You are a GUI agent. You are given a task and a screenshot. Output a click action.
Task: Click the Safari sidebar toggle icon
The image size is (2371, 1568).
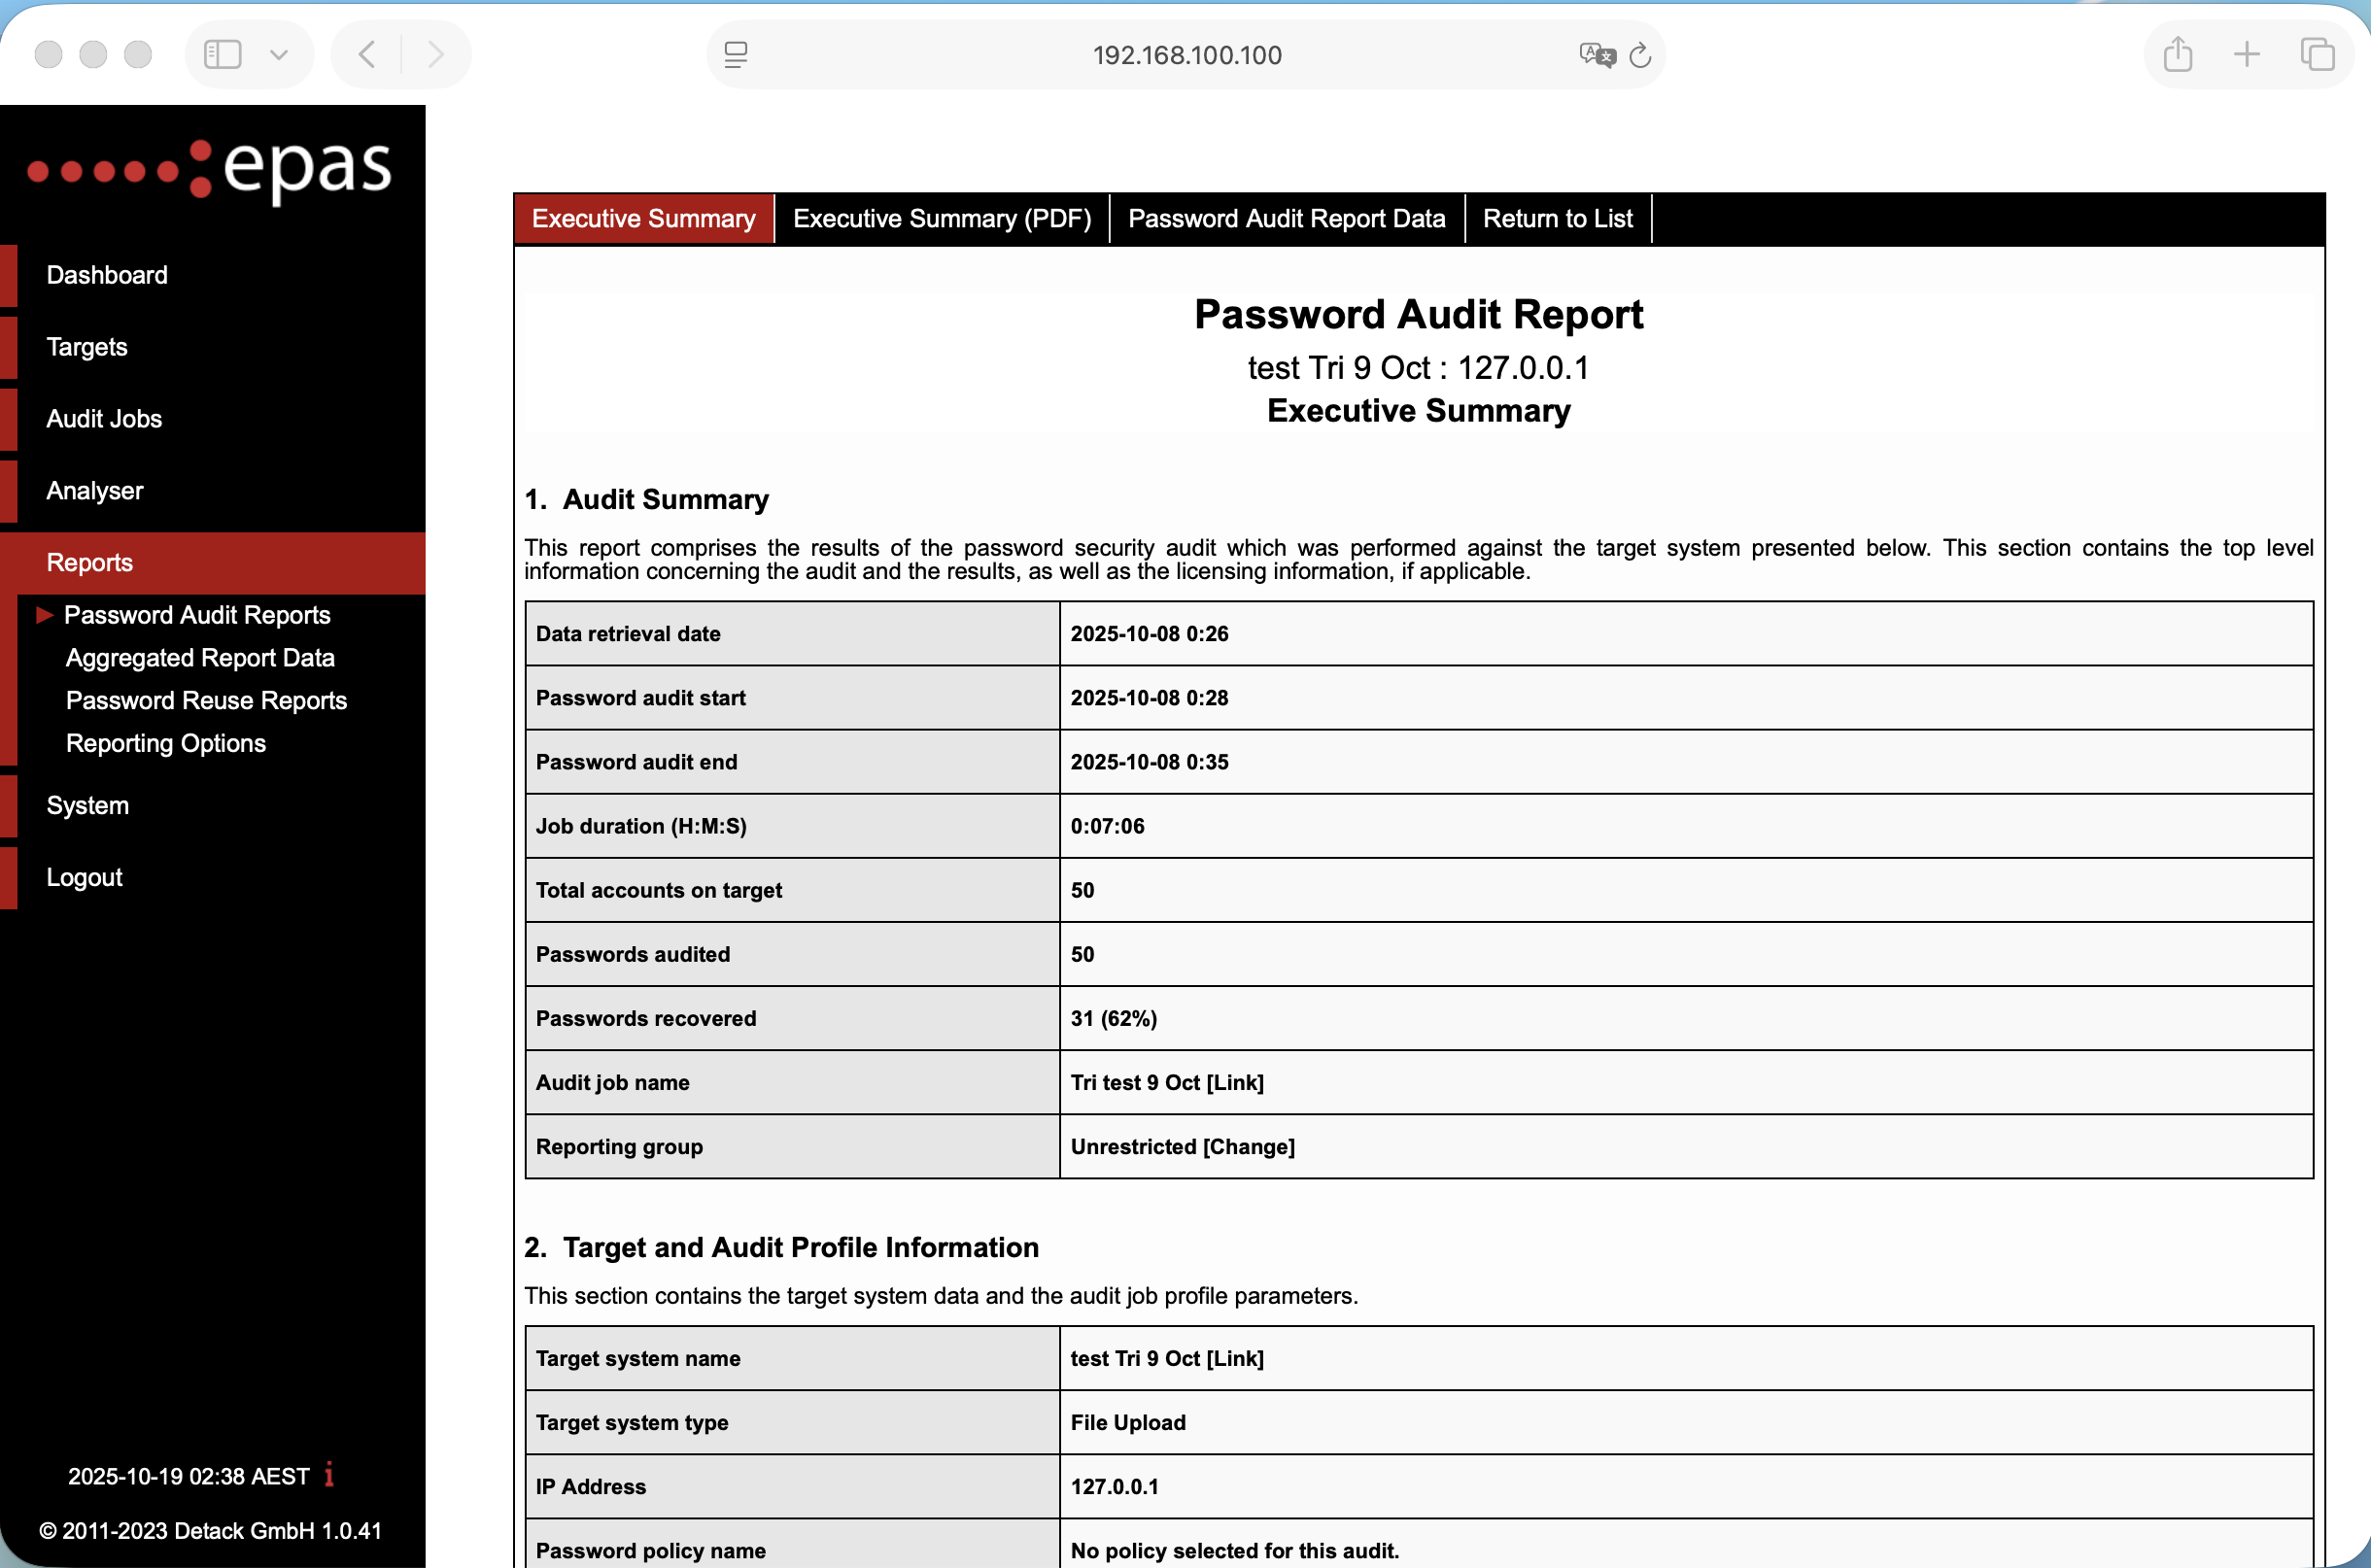(x=222, y=54)
